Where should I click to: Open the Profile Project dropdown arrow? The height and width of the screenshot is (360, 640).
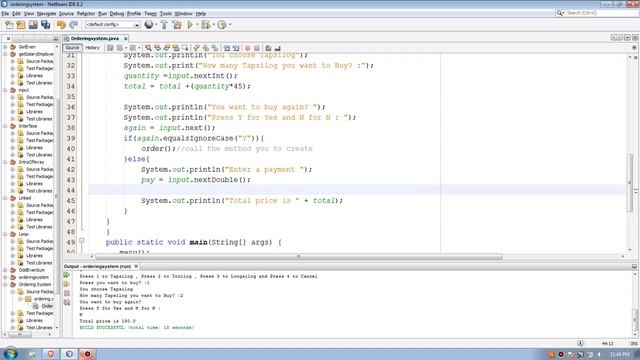click(230, 25)
